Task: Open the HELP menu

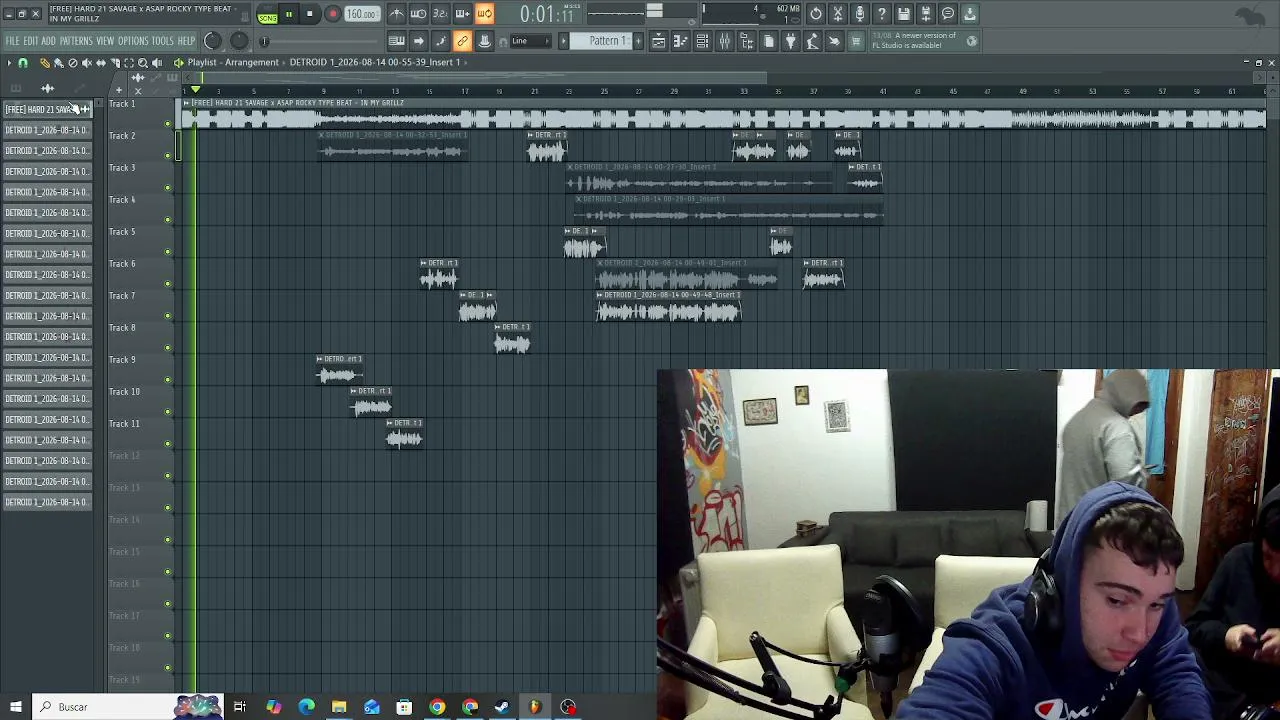Action: [187, 41]
